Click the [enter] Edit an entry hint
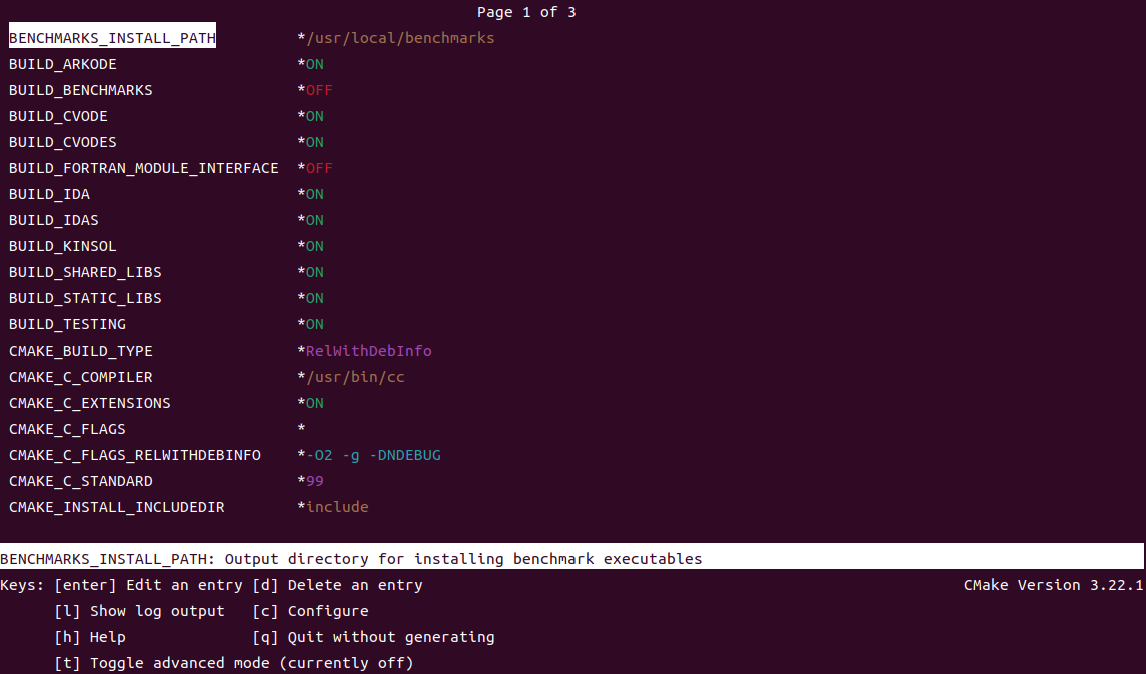 148,585
